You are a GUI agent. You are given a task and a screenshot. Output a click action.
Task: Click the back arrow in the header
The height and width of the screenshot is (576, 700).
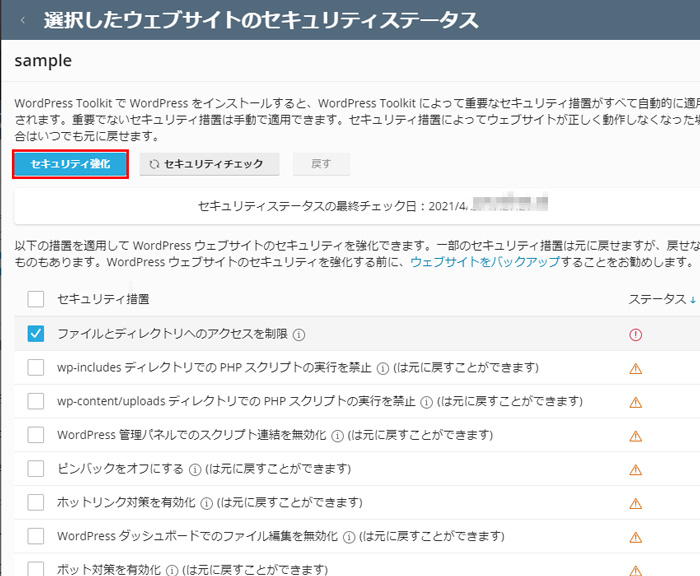pyautogui.click(x=24, y=20)
